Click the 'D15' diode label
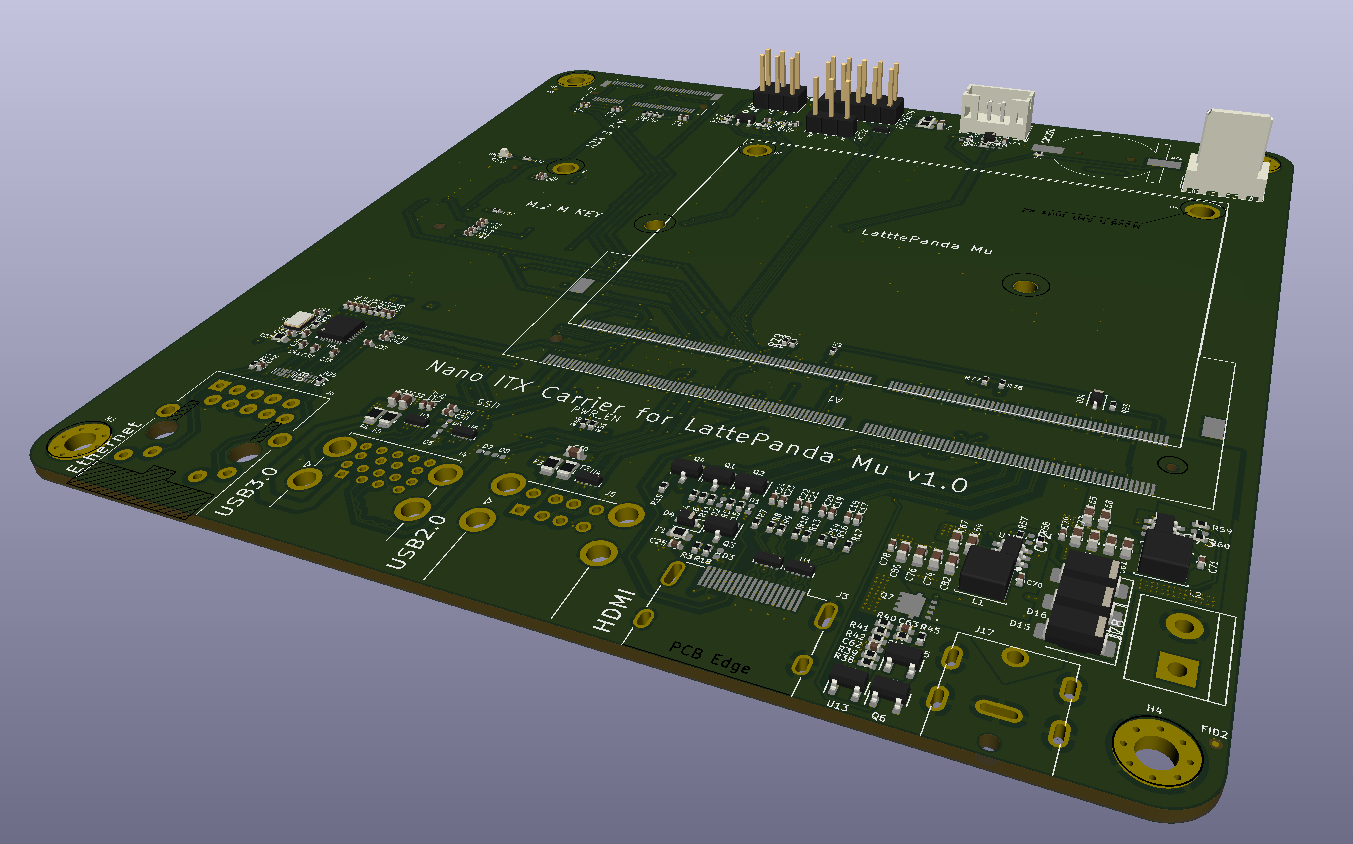Screen dimensions: 1353x844 pos(1020,625)
